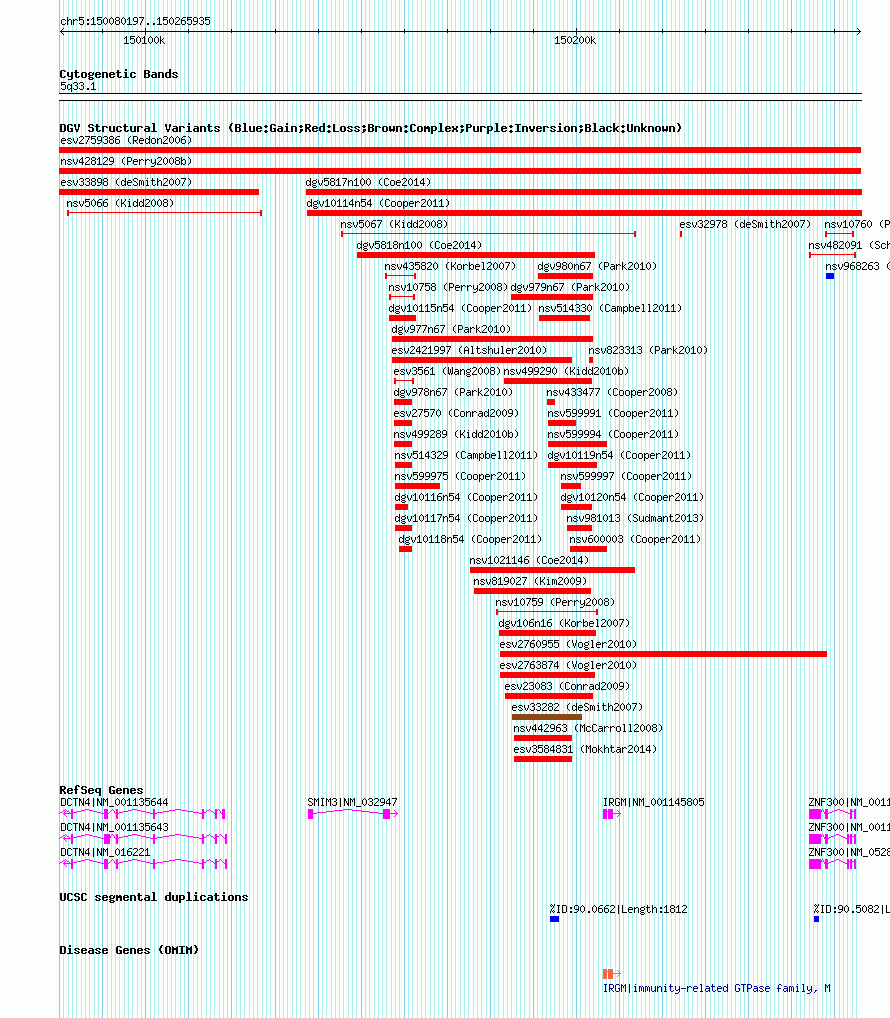Image resolution: width=890 pixels, height=1018 pixels.
Task: Select the nsv599991 (Cooper2011) label
Action: click(613, 413)
